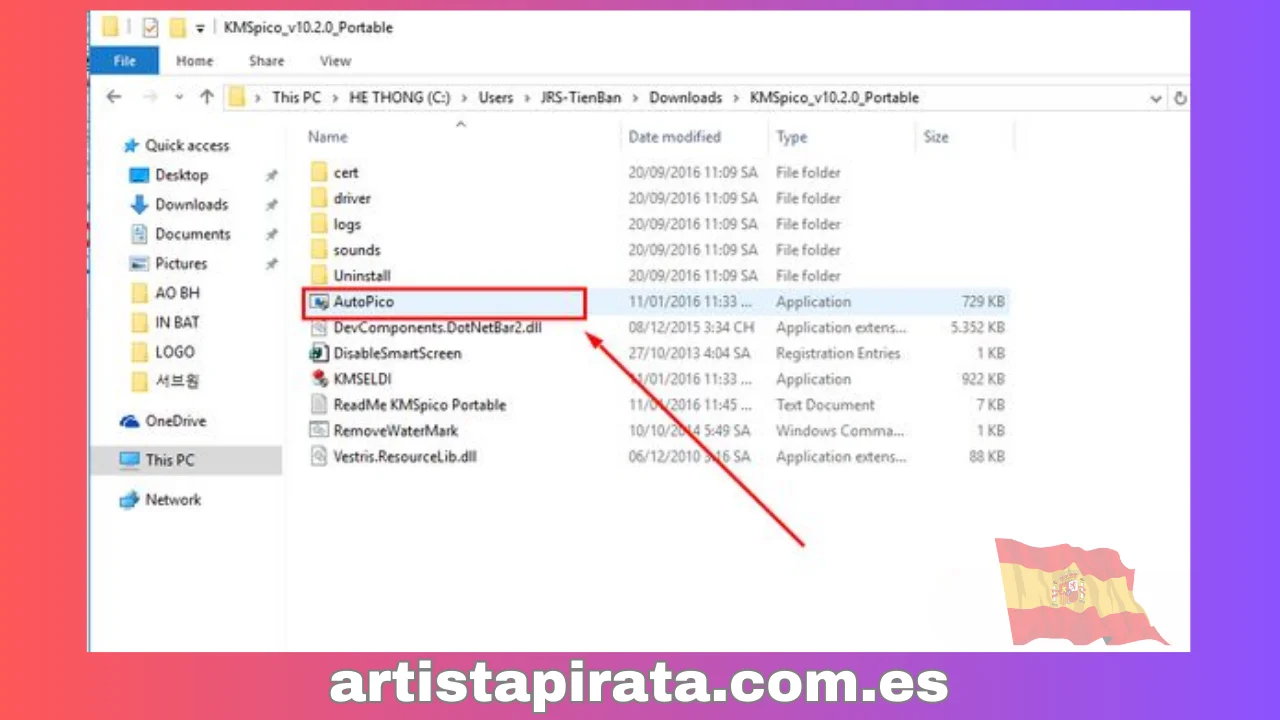Viewport: 1280px width, 720px height.
Task: Open the address bar history dropdown
Action: 1156,98
